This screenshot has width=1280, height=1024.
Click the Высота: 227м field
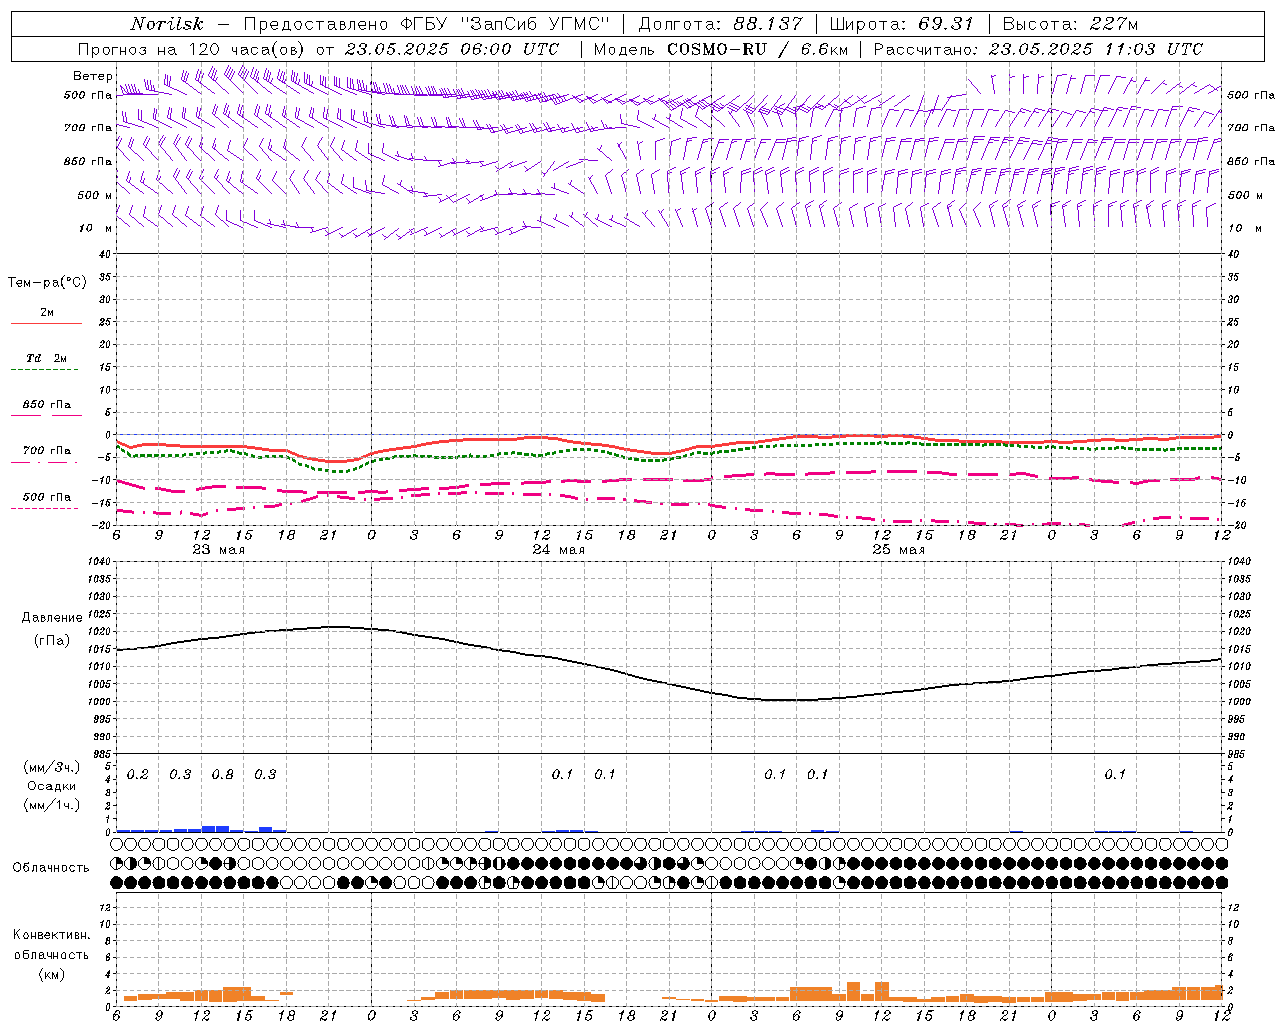point(1070,24)
